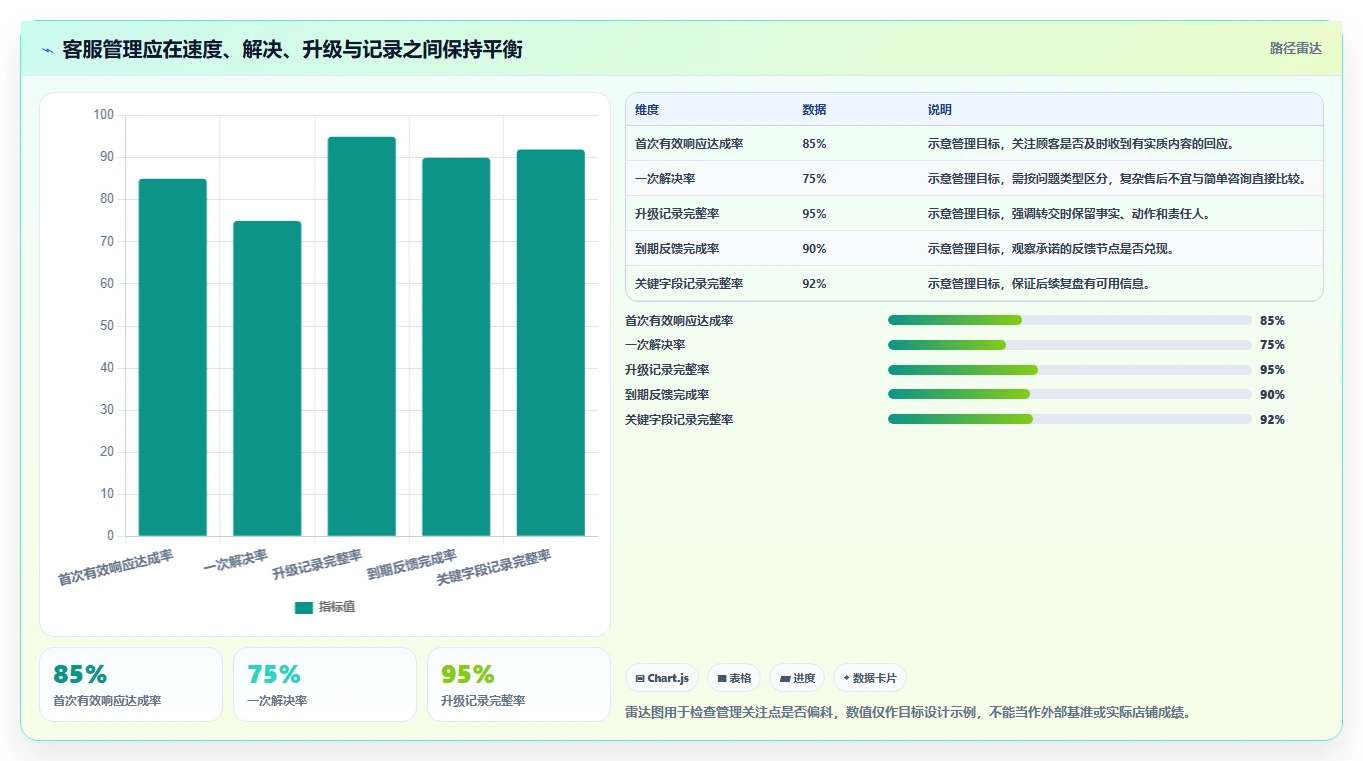
Task: Click the x-axis label 关键字段记录完整率
Action: (494, 568)
